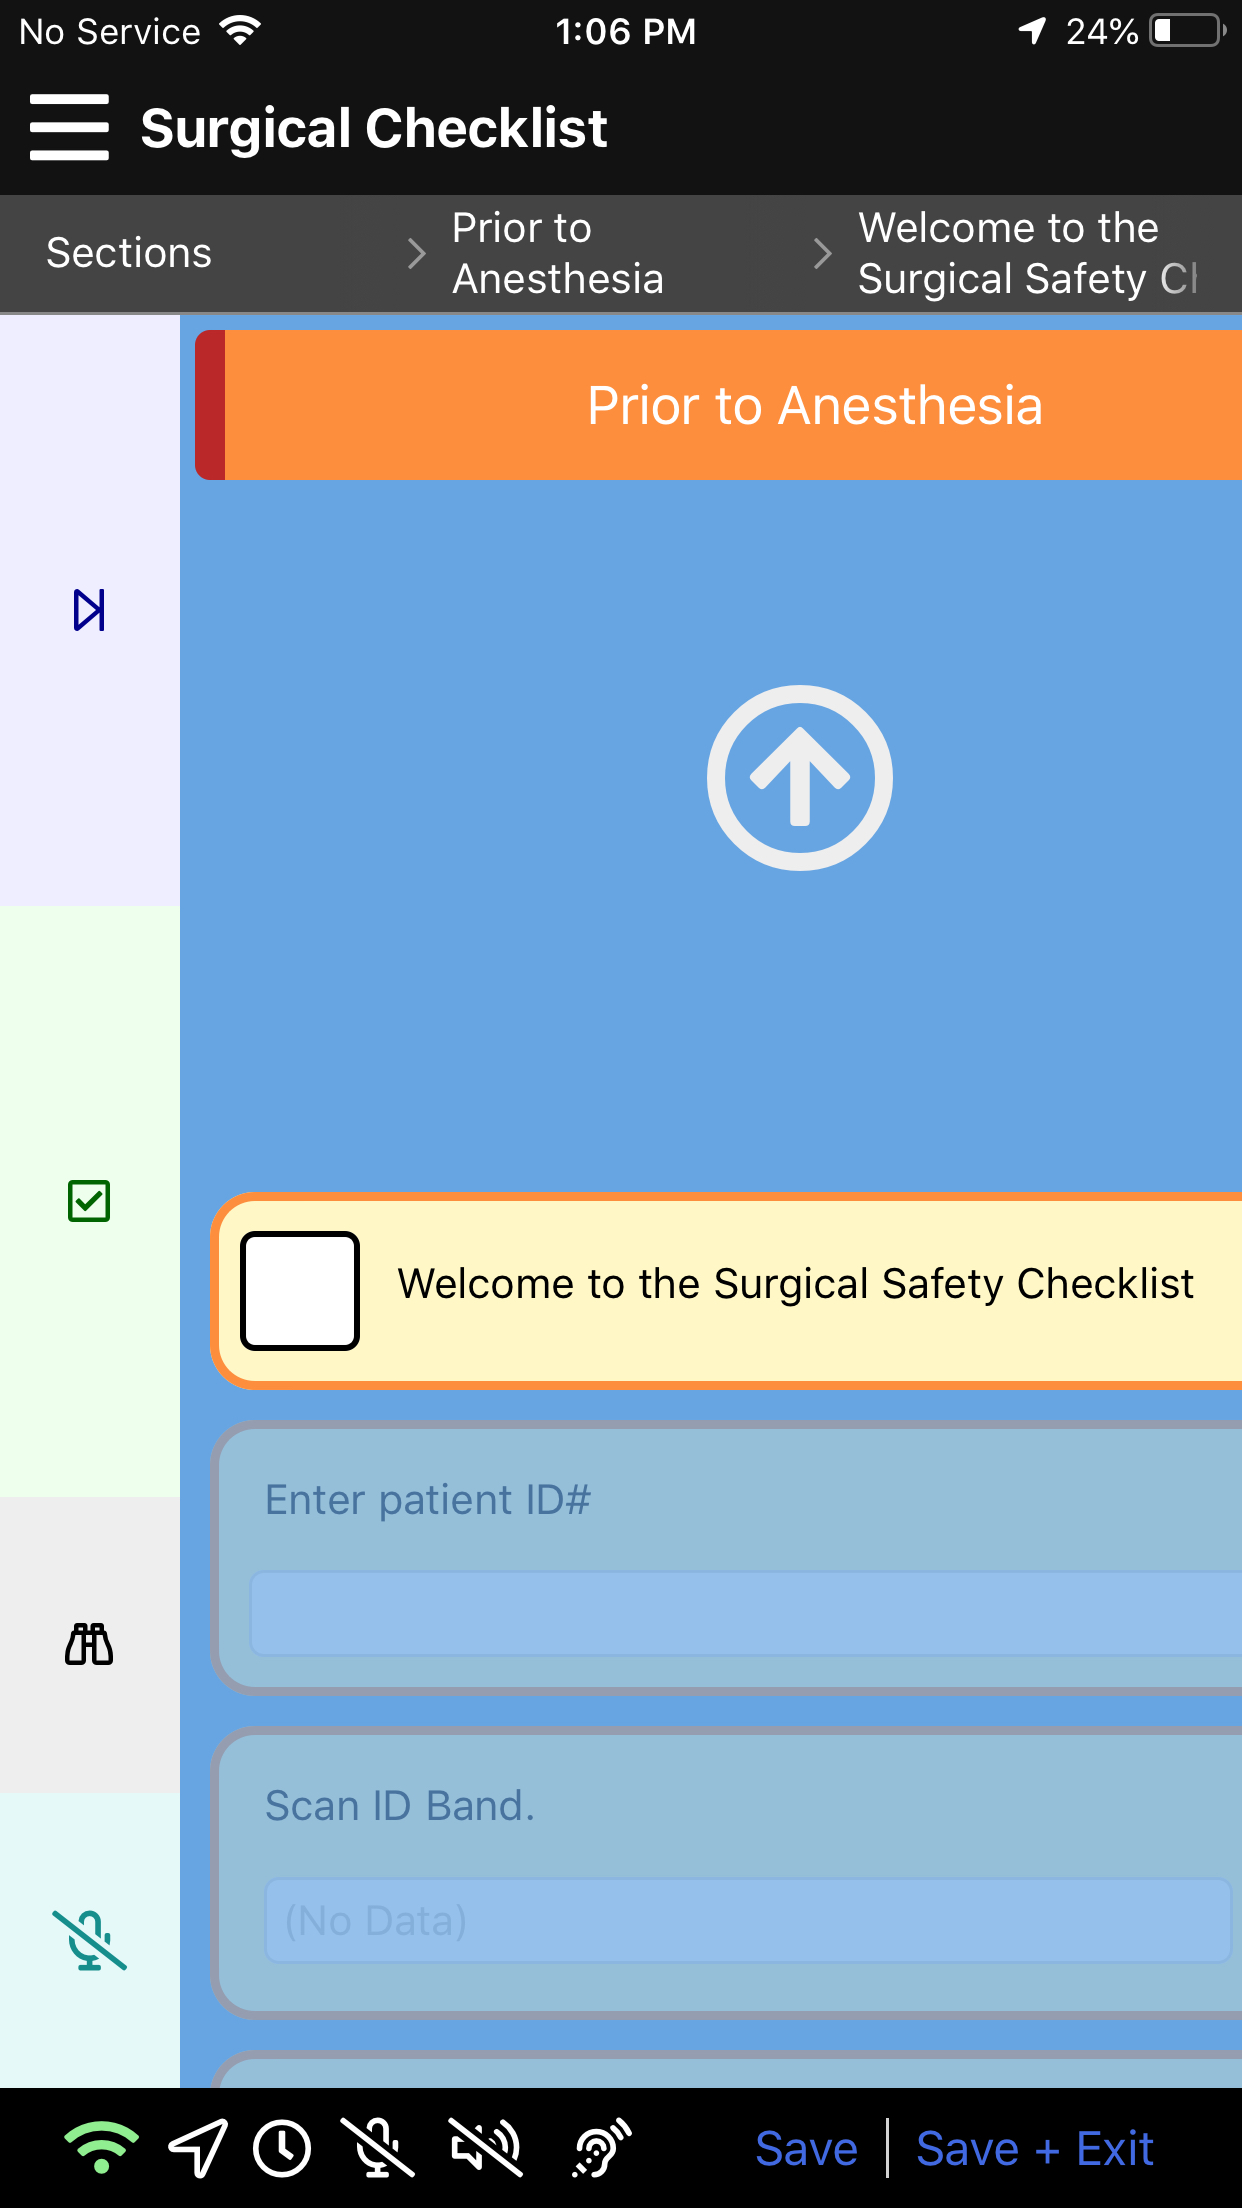Tap the green checkmark sidebar icon
1242x2208 pixels.
tap(89, 1201)
